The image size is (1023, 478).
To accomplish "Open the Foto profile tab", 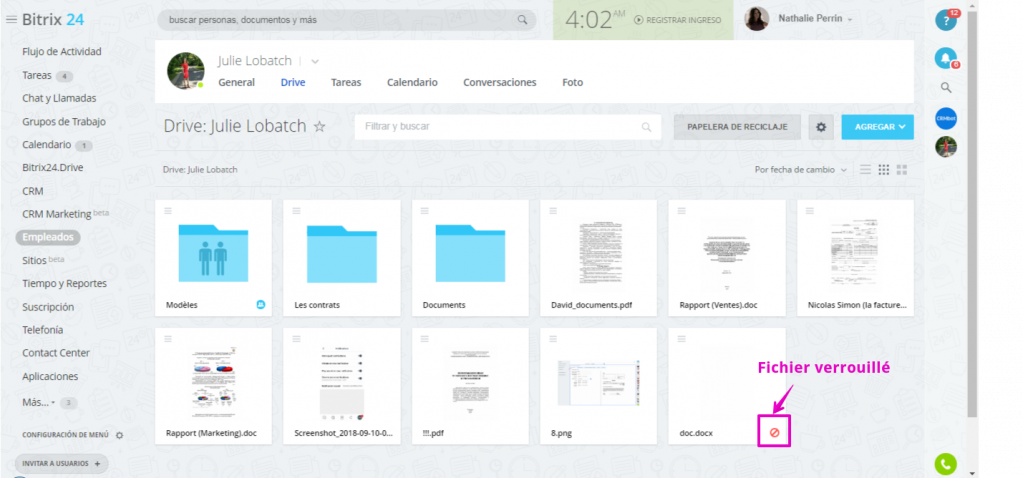I will 573,83.
